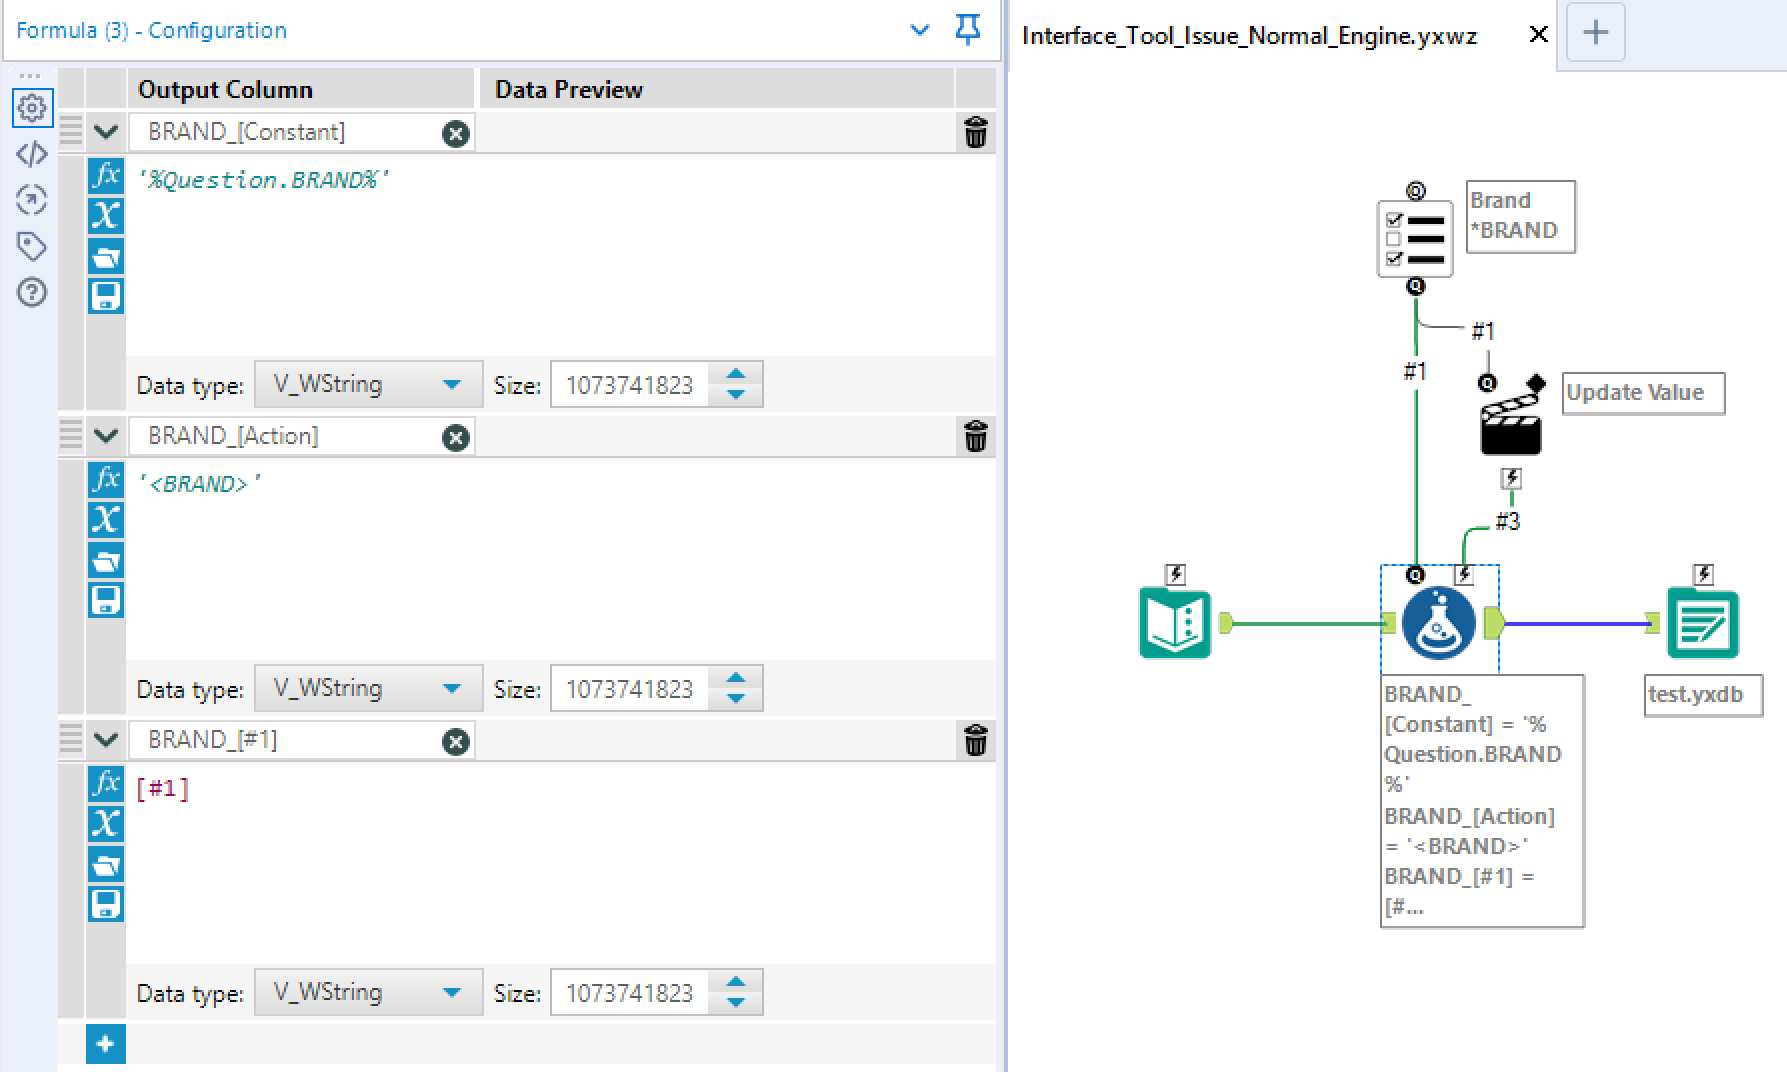Select the macro tool with beaker icon
1787x1072 pixels.
[x=1437, y=622]
